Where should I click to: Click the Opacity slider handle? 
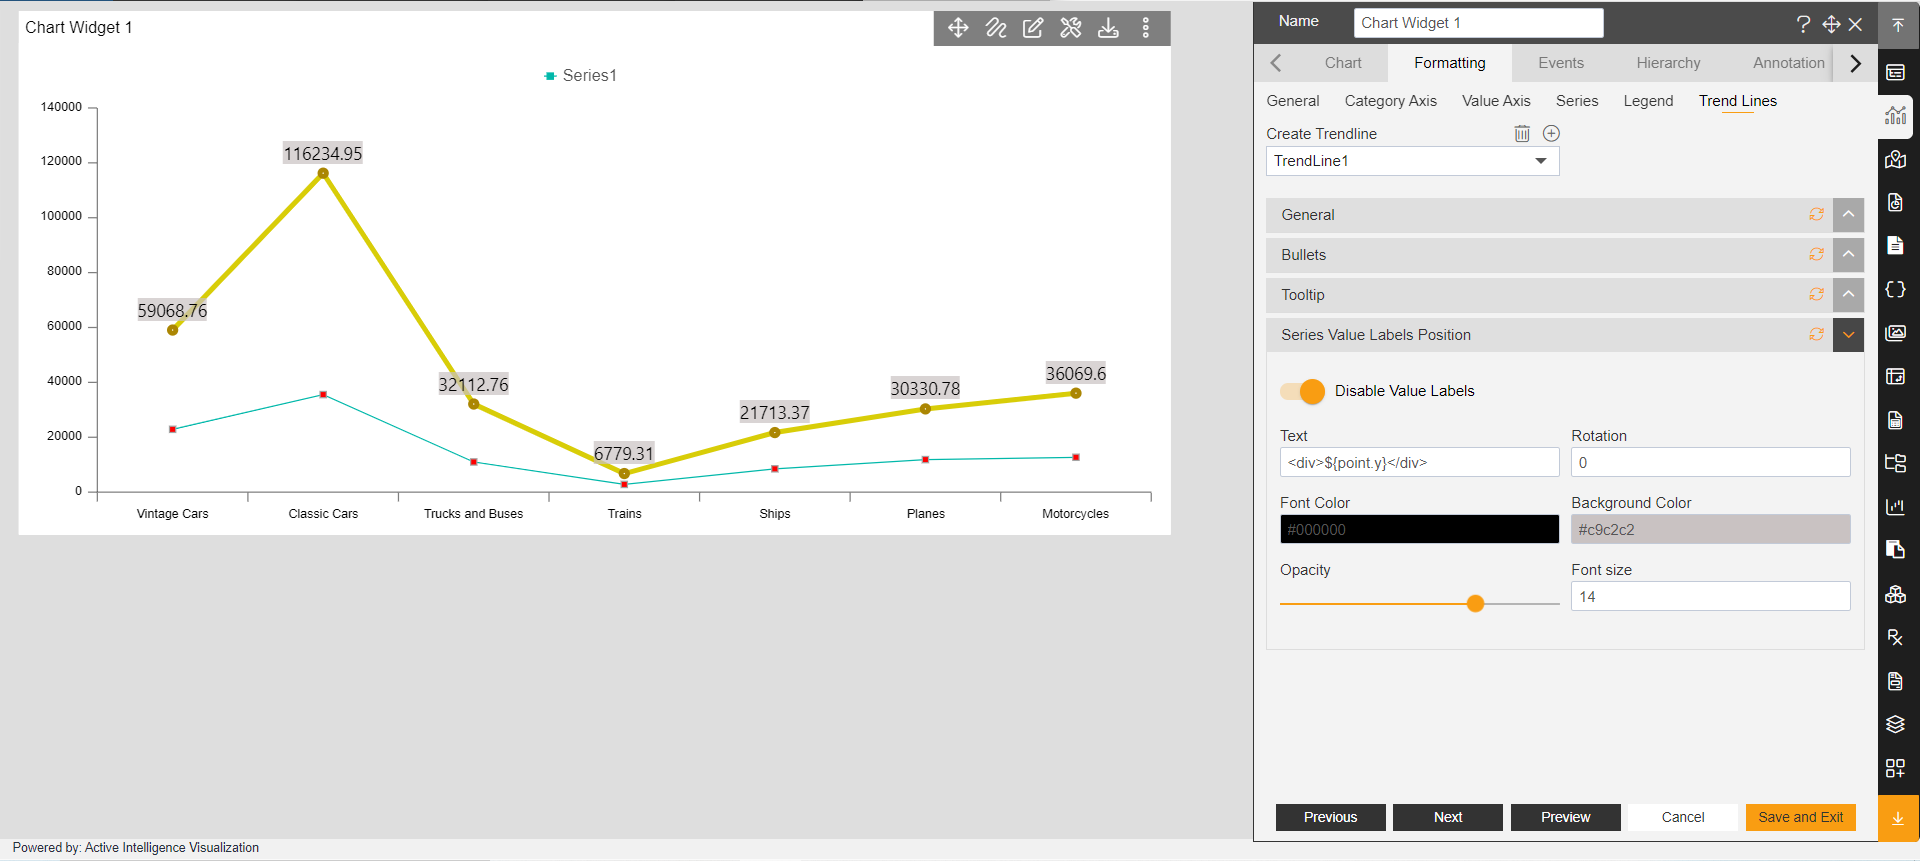tap(1475, 603)
